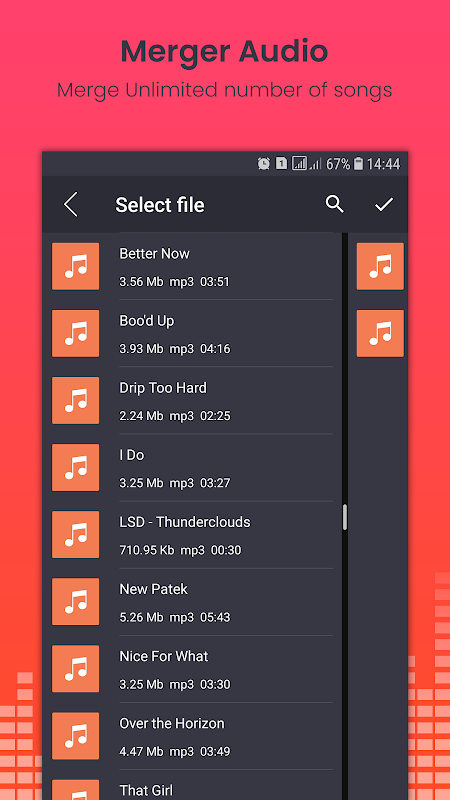Tap the New Patek music note icon

pyautogui.click(x=76, y=602)
